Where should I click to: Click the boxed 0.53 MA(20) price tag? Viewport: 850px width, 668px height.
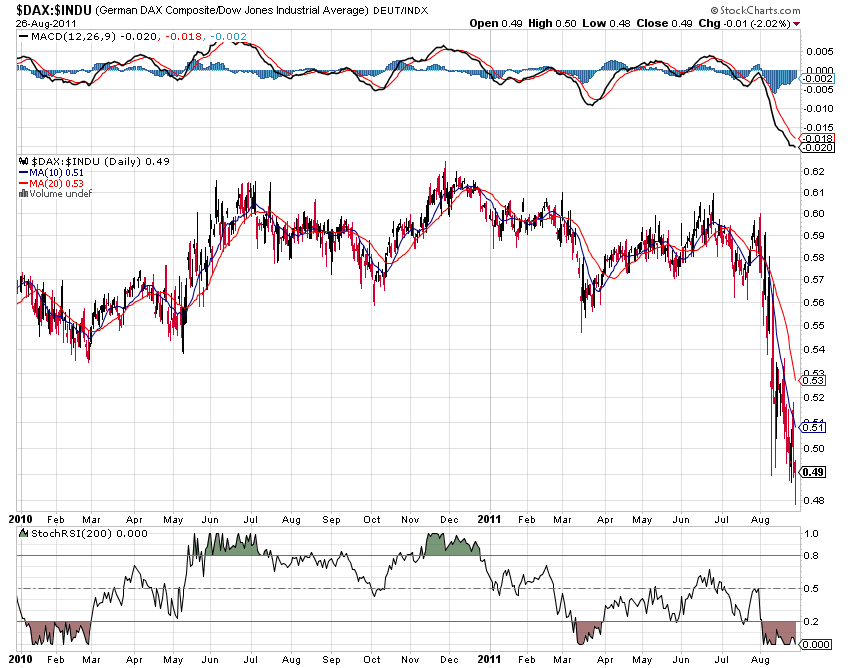pyautogui.click(x=814, y=380)
